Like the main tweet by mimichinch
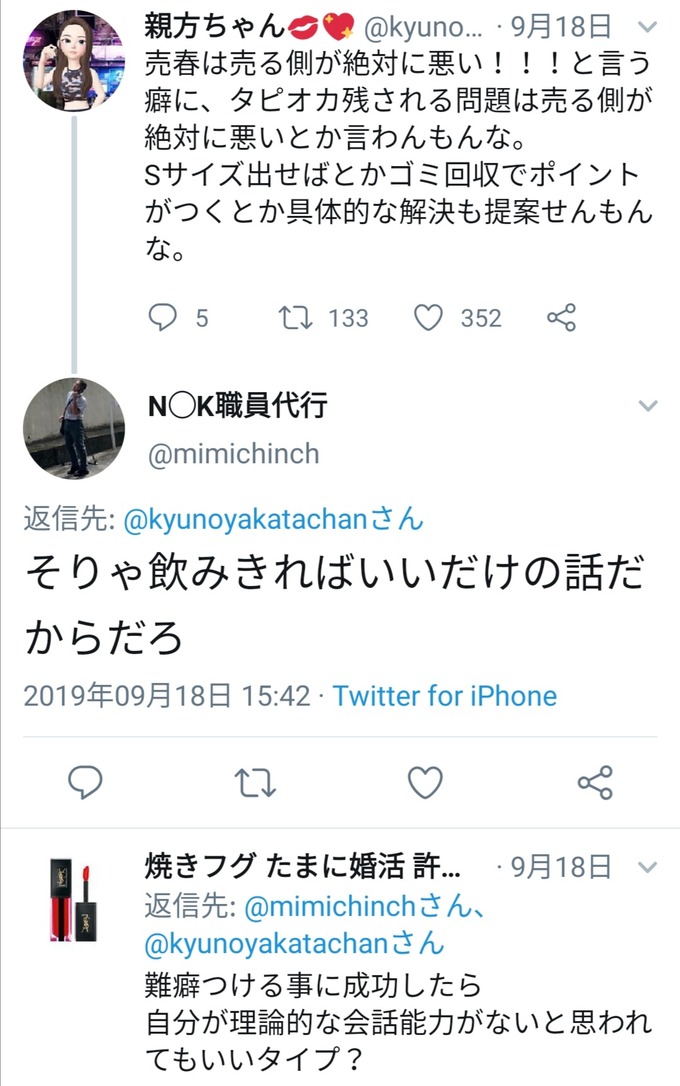This screenshot has height=1086, width=680. [426, 783]
